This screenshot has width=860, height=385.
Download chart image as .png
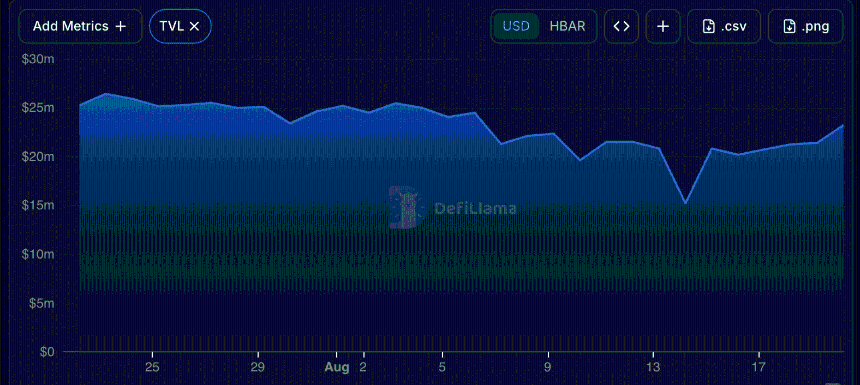[805, 26]
